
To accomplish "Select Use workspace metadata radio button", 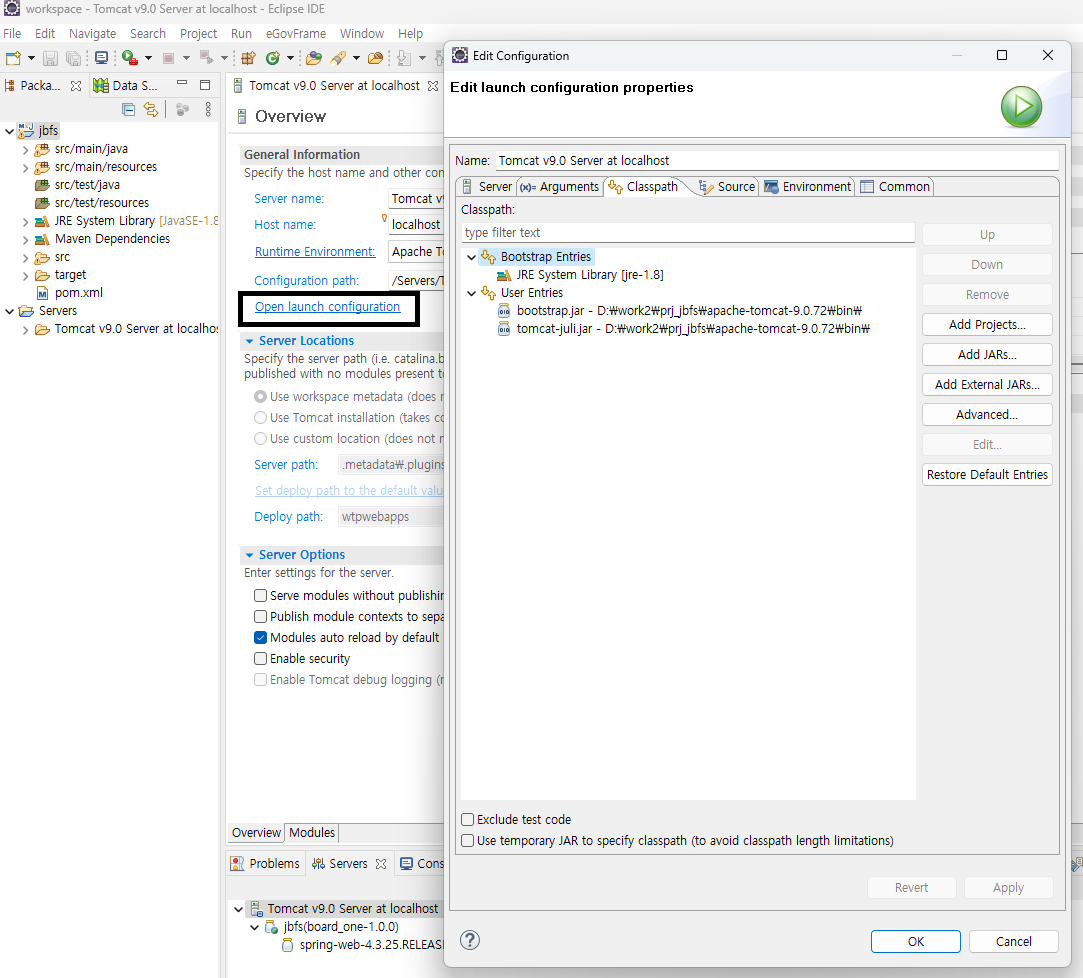I will [260, 396].
